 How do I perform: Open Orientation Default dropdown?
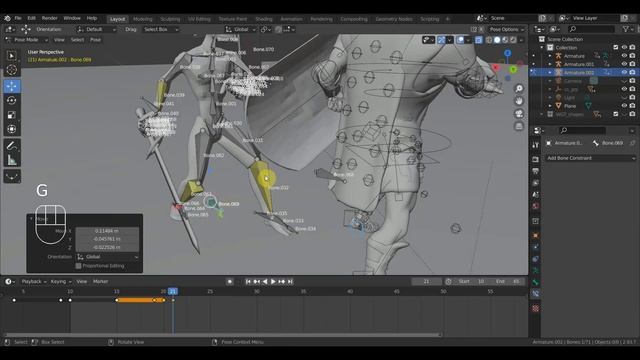(96, 29)
